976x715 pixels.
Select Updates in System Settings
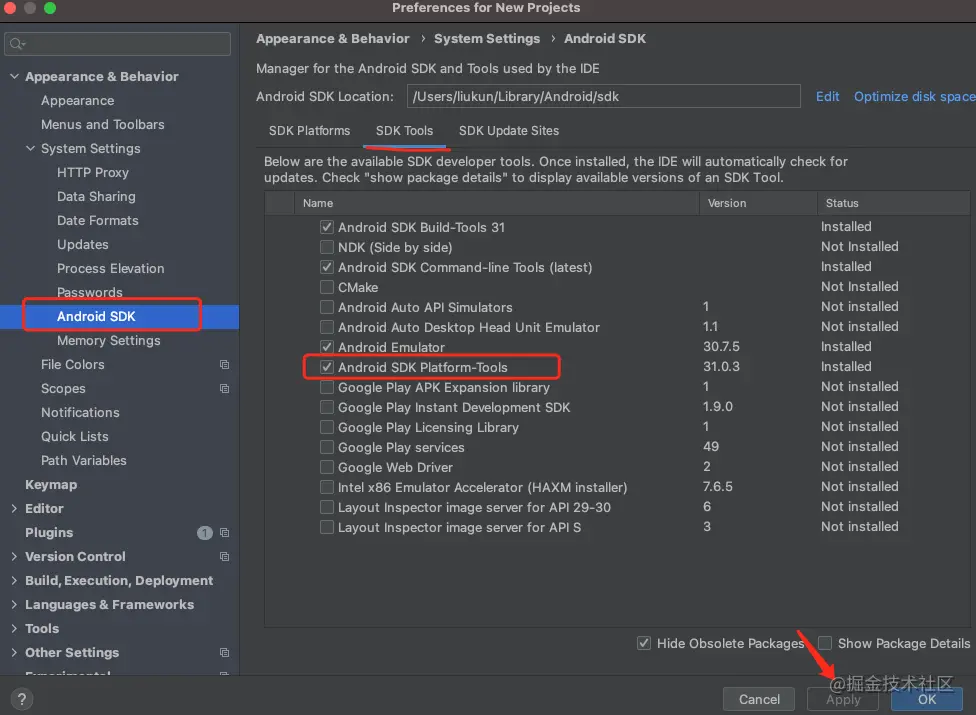tap(83, 245)
